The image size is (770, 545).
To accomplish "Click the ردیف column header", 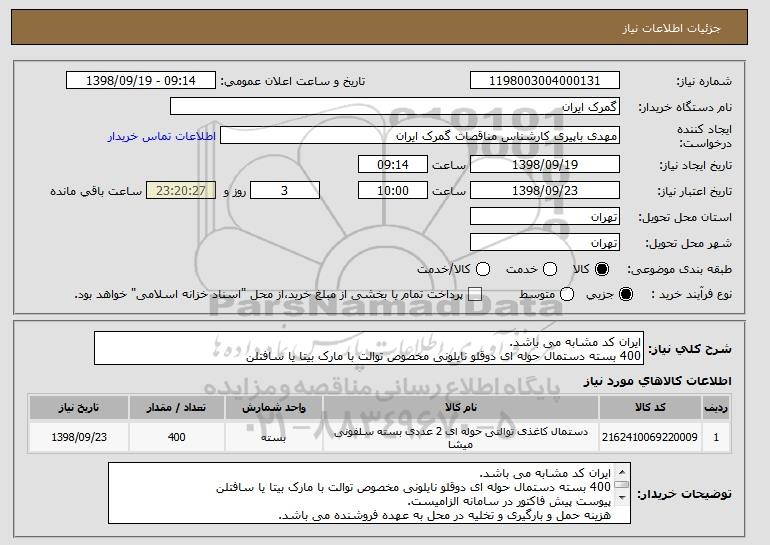I will point(716,408).
